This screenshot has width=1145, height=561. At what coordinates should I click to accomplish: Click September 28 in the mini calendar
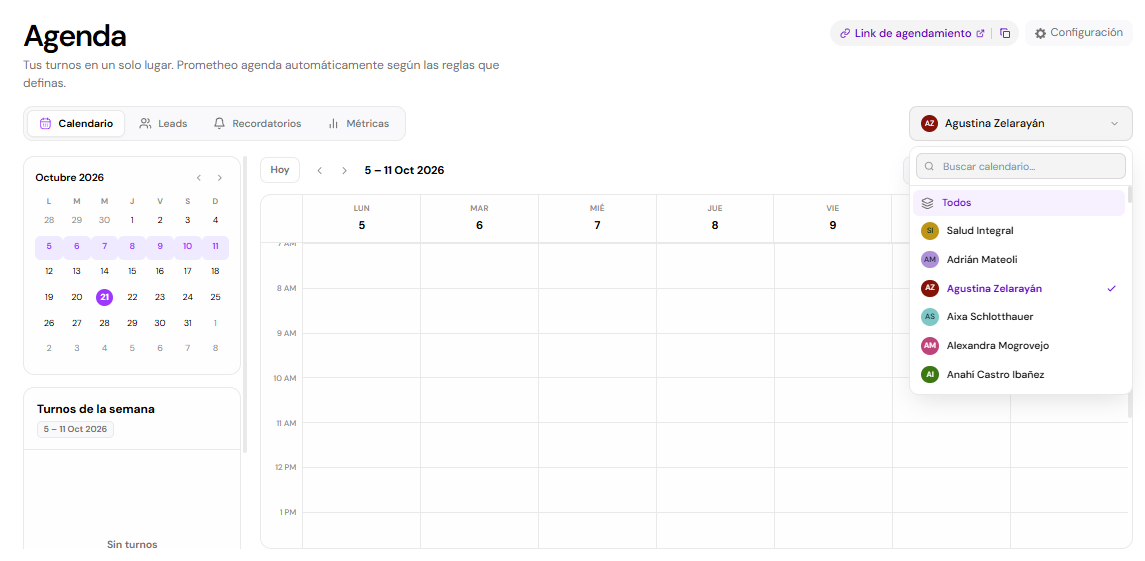pyautogui.click(x=49, y=220)
